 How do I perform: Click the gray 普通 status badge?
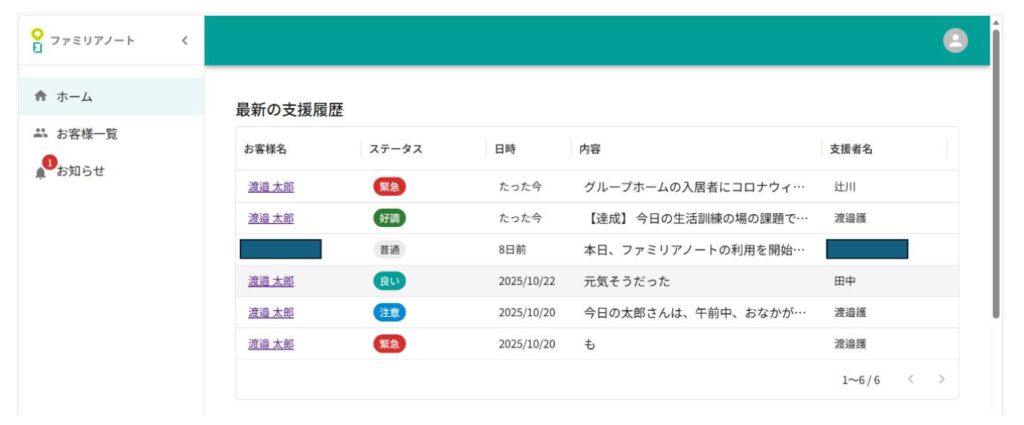tap(389, 250)
